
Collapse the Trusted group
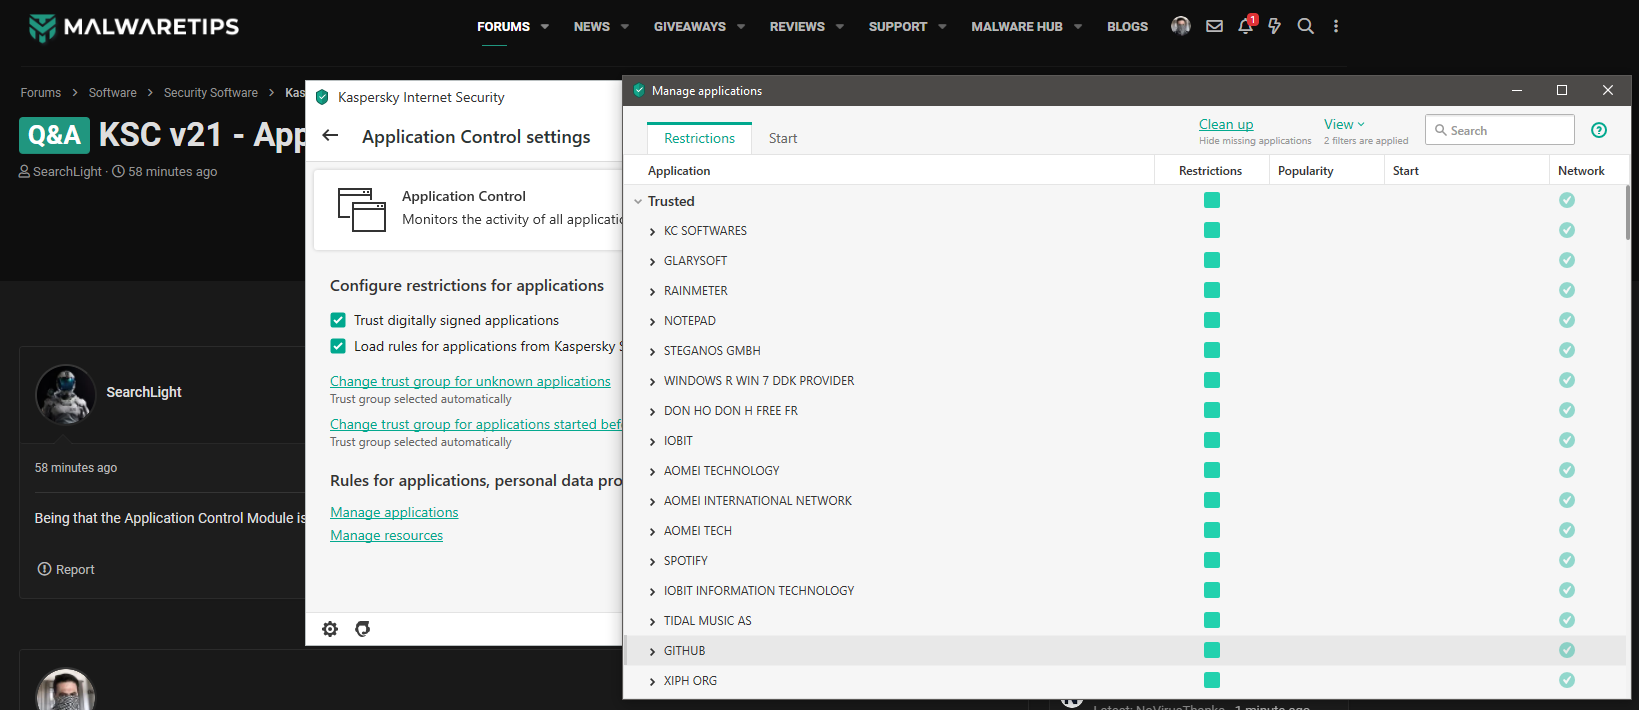(638, 201)
